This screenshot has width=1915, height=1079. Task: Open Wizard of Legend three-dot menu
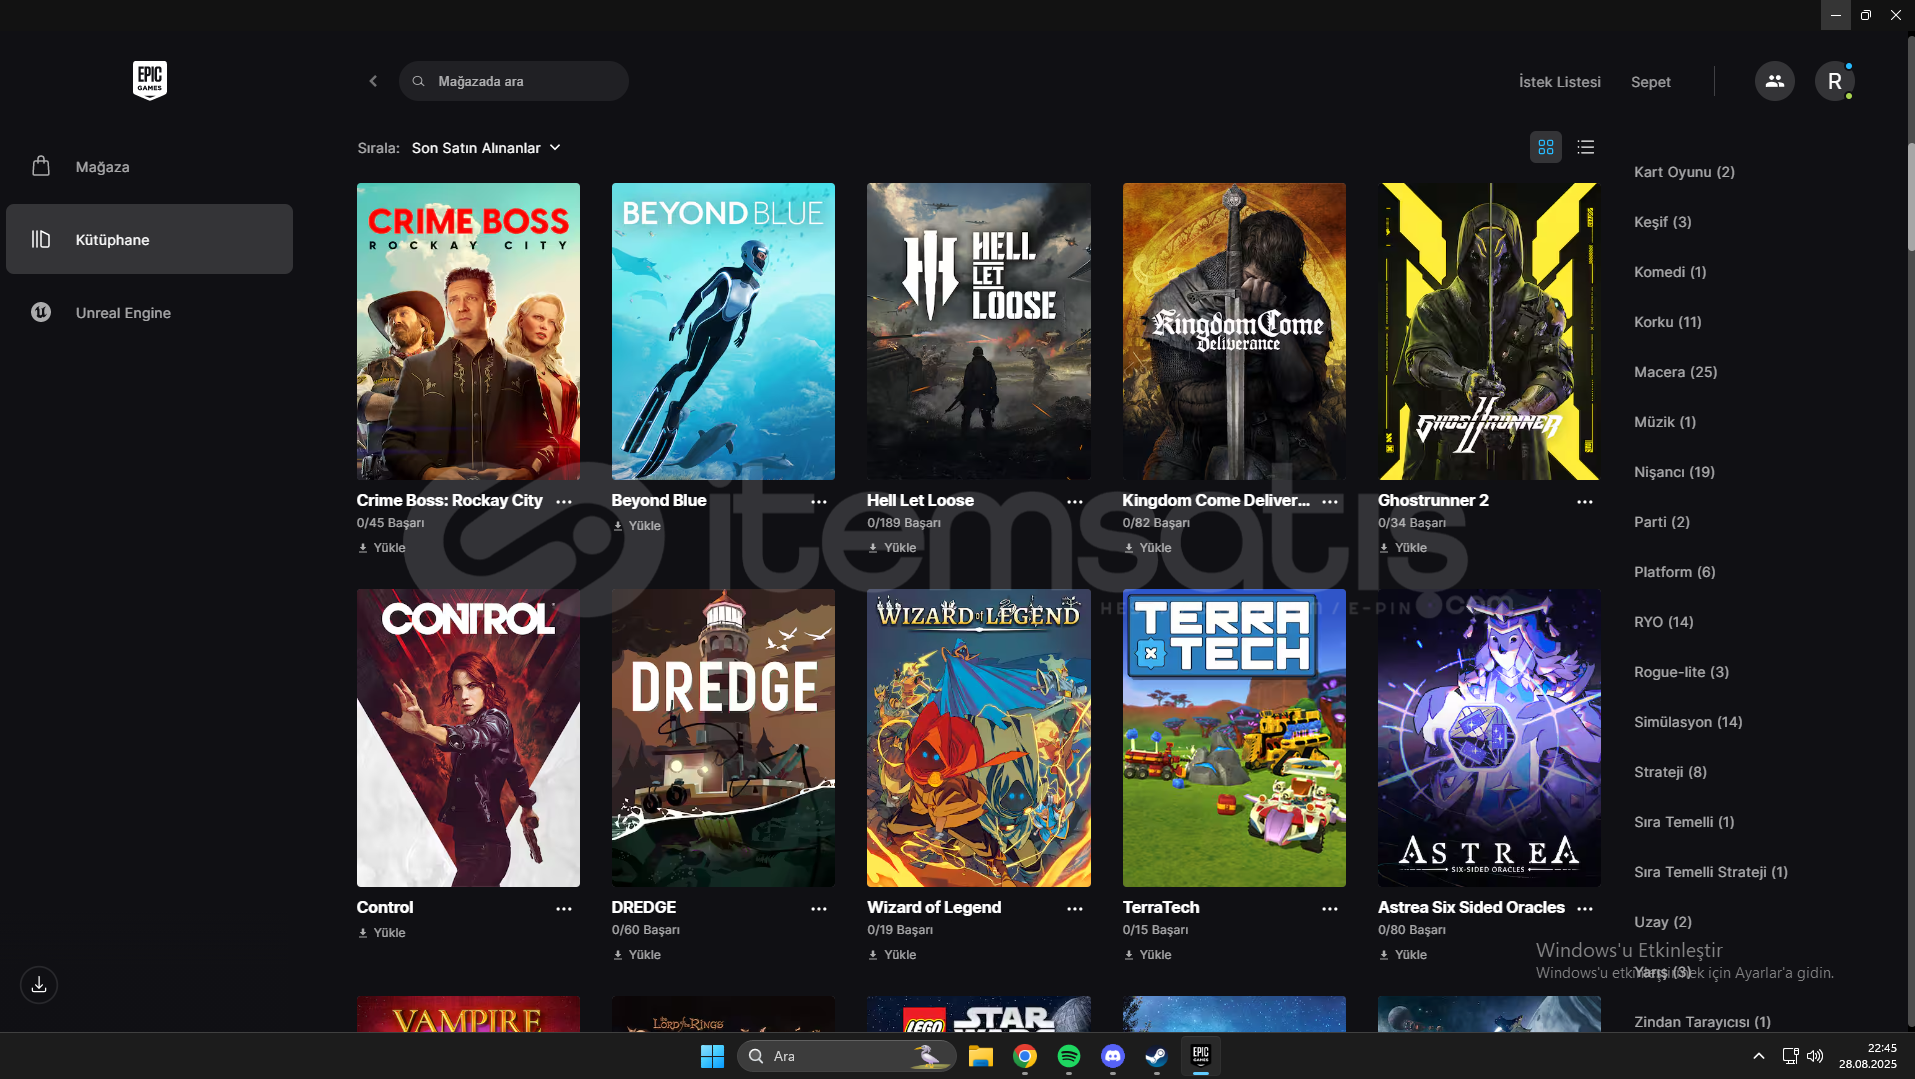[x=1075, y=908]
